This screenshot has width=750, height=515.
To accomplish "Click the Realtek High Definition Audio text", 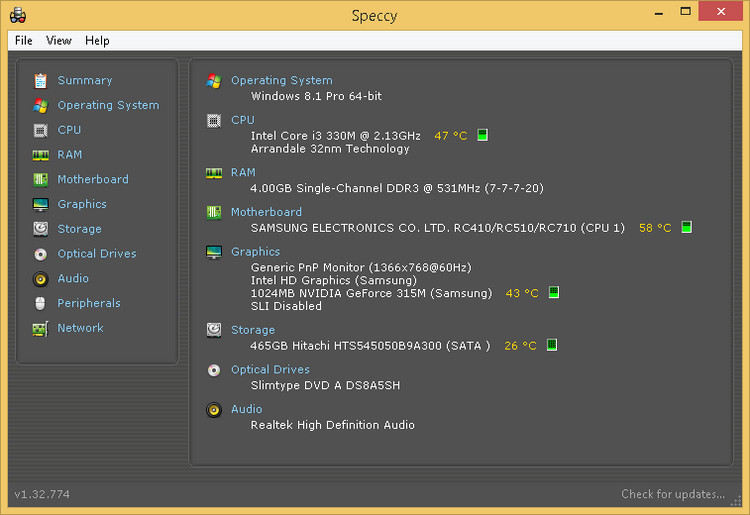I will [332, 425].
